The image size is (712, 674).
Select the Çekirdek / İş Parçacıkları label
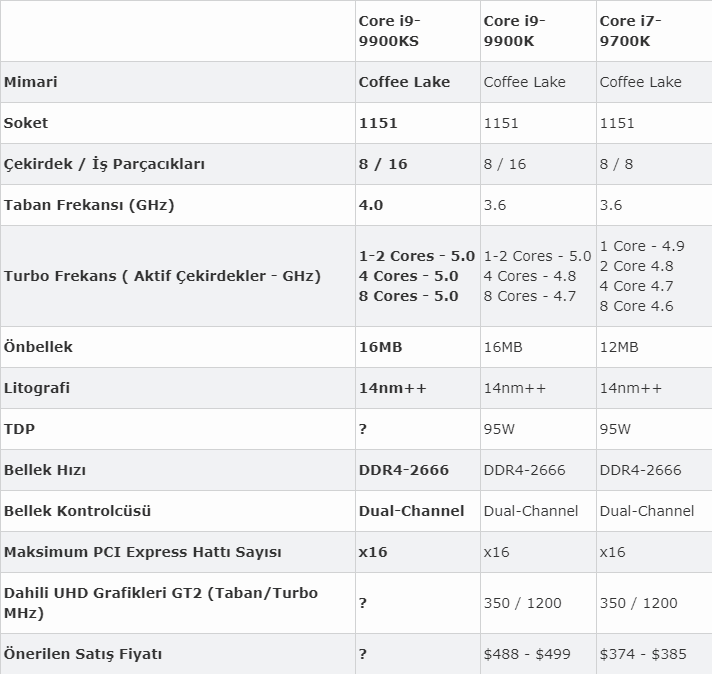click(x=104, y=164)
